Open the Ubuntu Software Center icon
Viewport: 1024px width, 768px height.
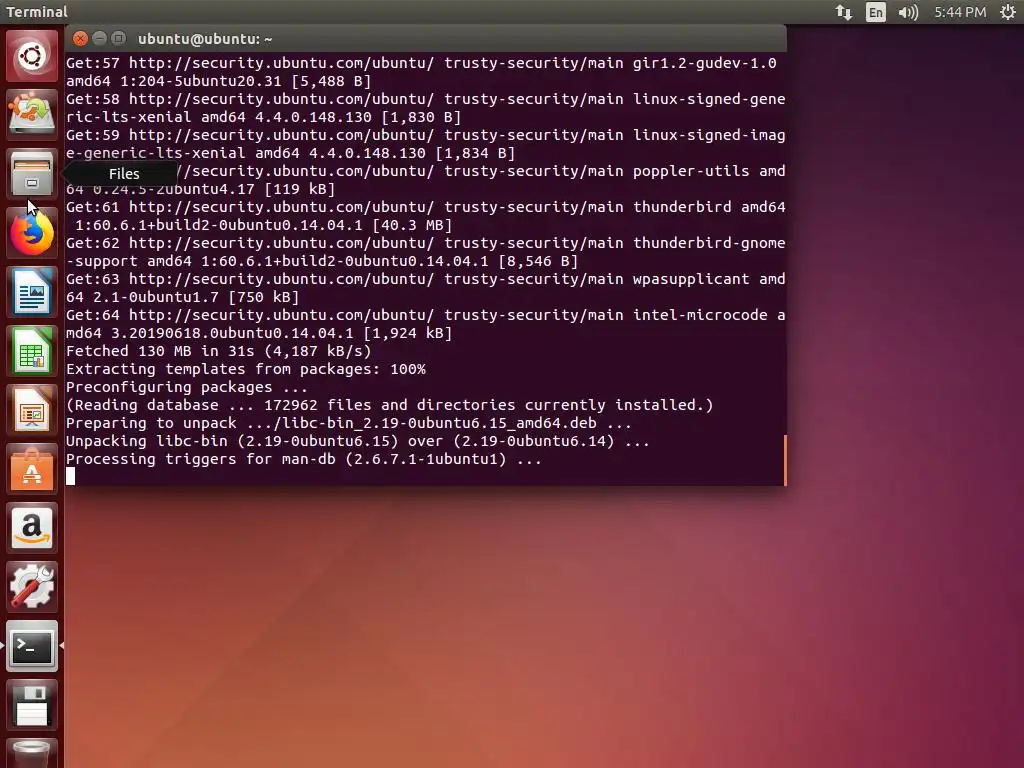tap(32, 469)
